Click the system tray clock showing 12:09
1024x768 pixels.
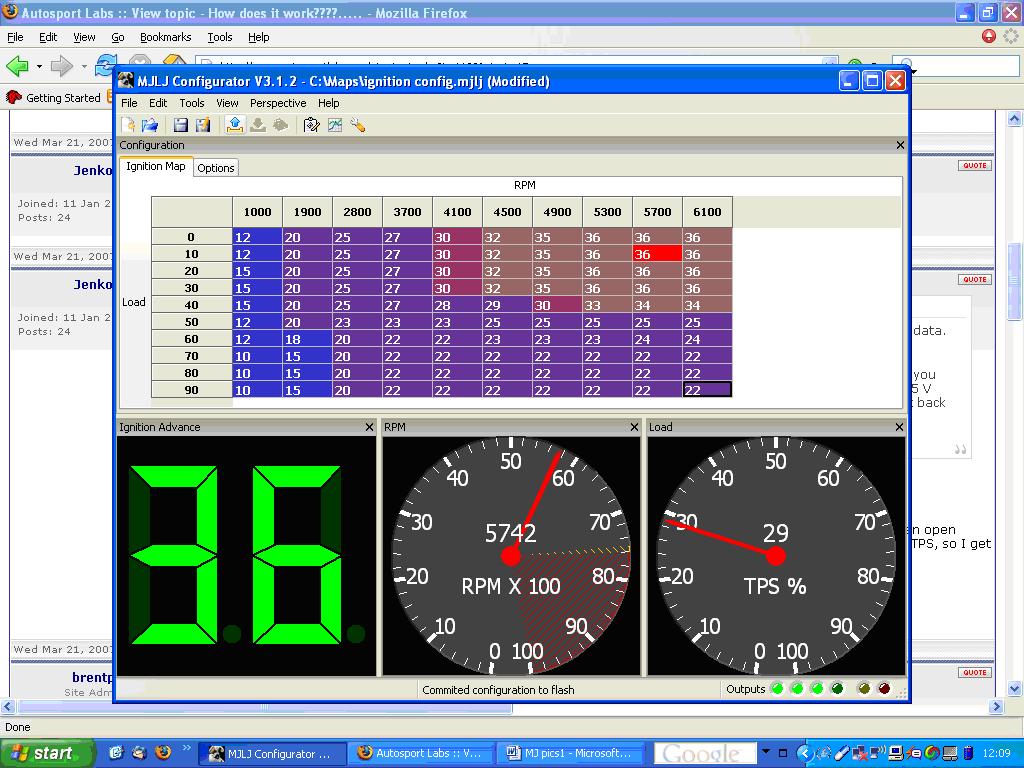click(997, 753)
